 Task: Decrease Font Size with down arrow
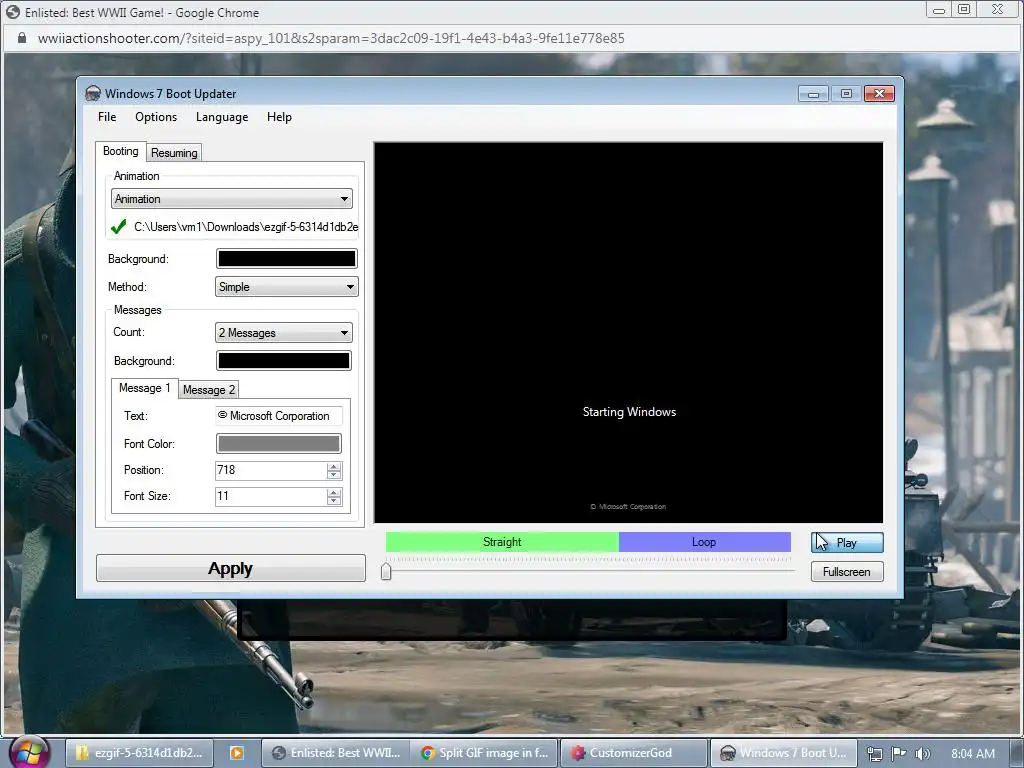tap(334, 501)
